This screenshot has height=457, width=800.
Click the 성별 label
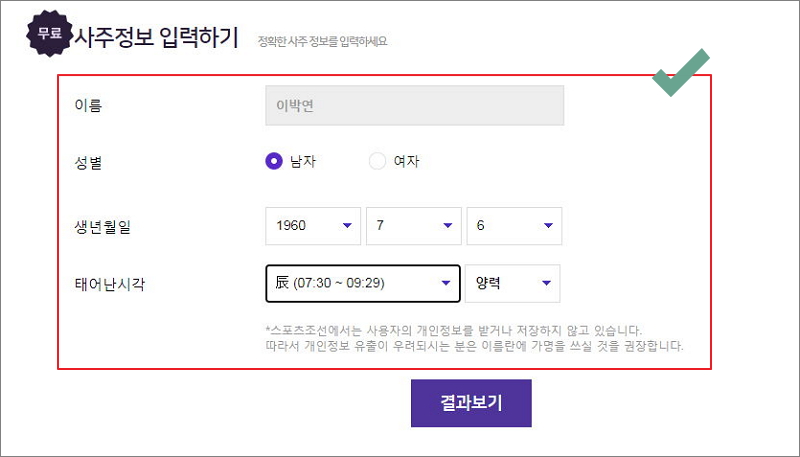click(88, 163)
